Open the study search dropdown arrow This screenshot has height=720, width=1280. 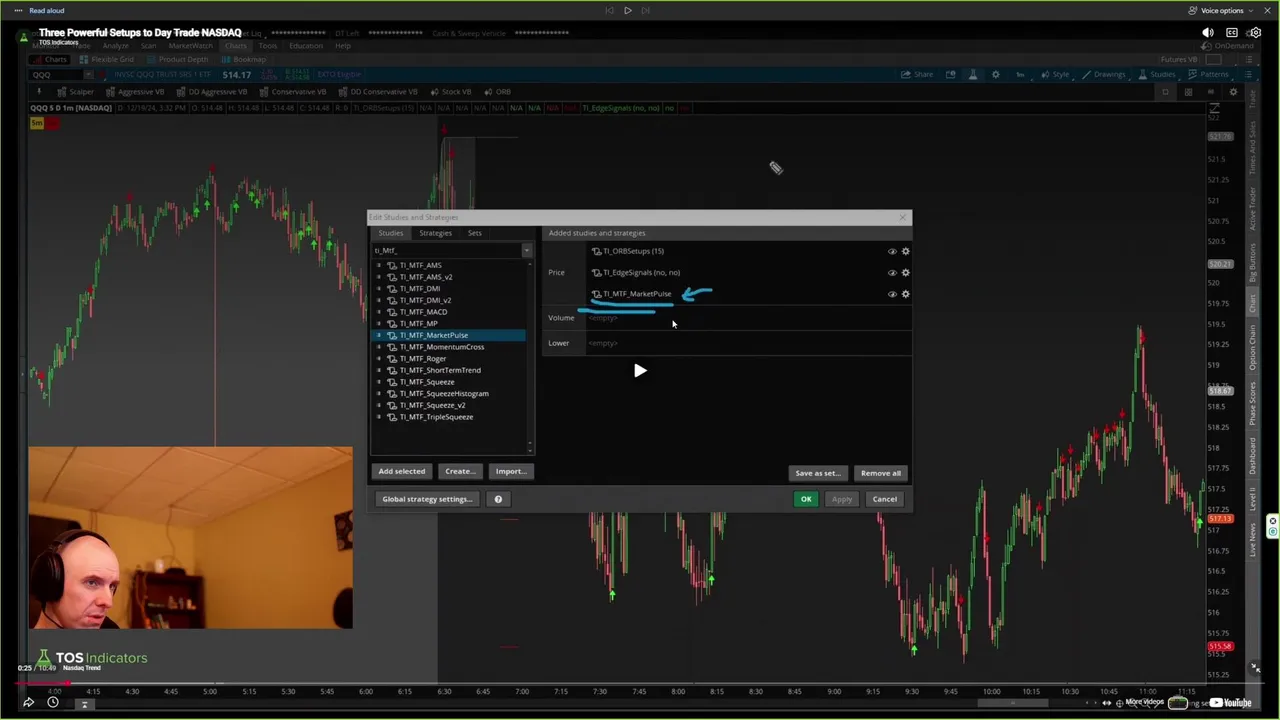pyautogui.click(x=527, y=250)
